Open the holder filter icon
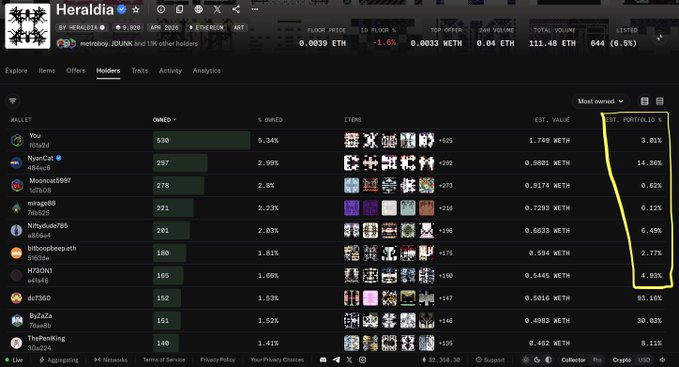This screenshot has height=367, width=679. pyautogui.click(x=13, y=101)
